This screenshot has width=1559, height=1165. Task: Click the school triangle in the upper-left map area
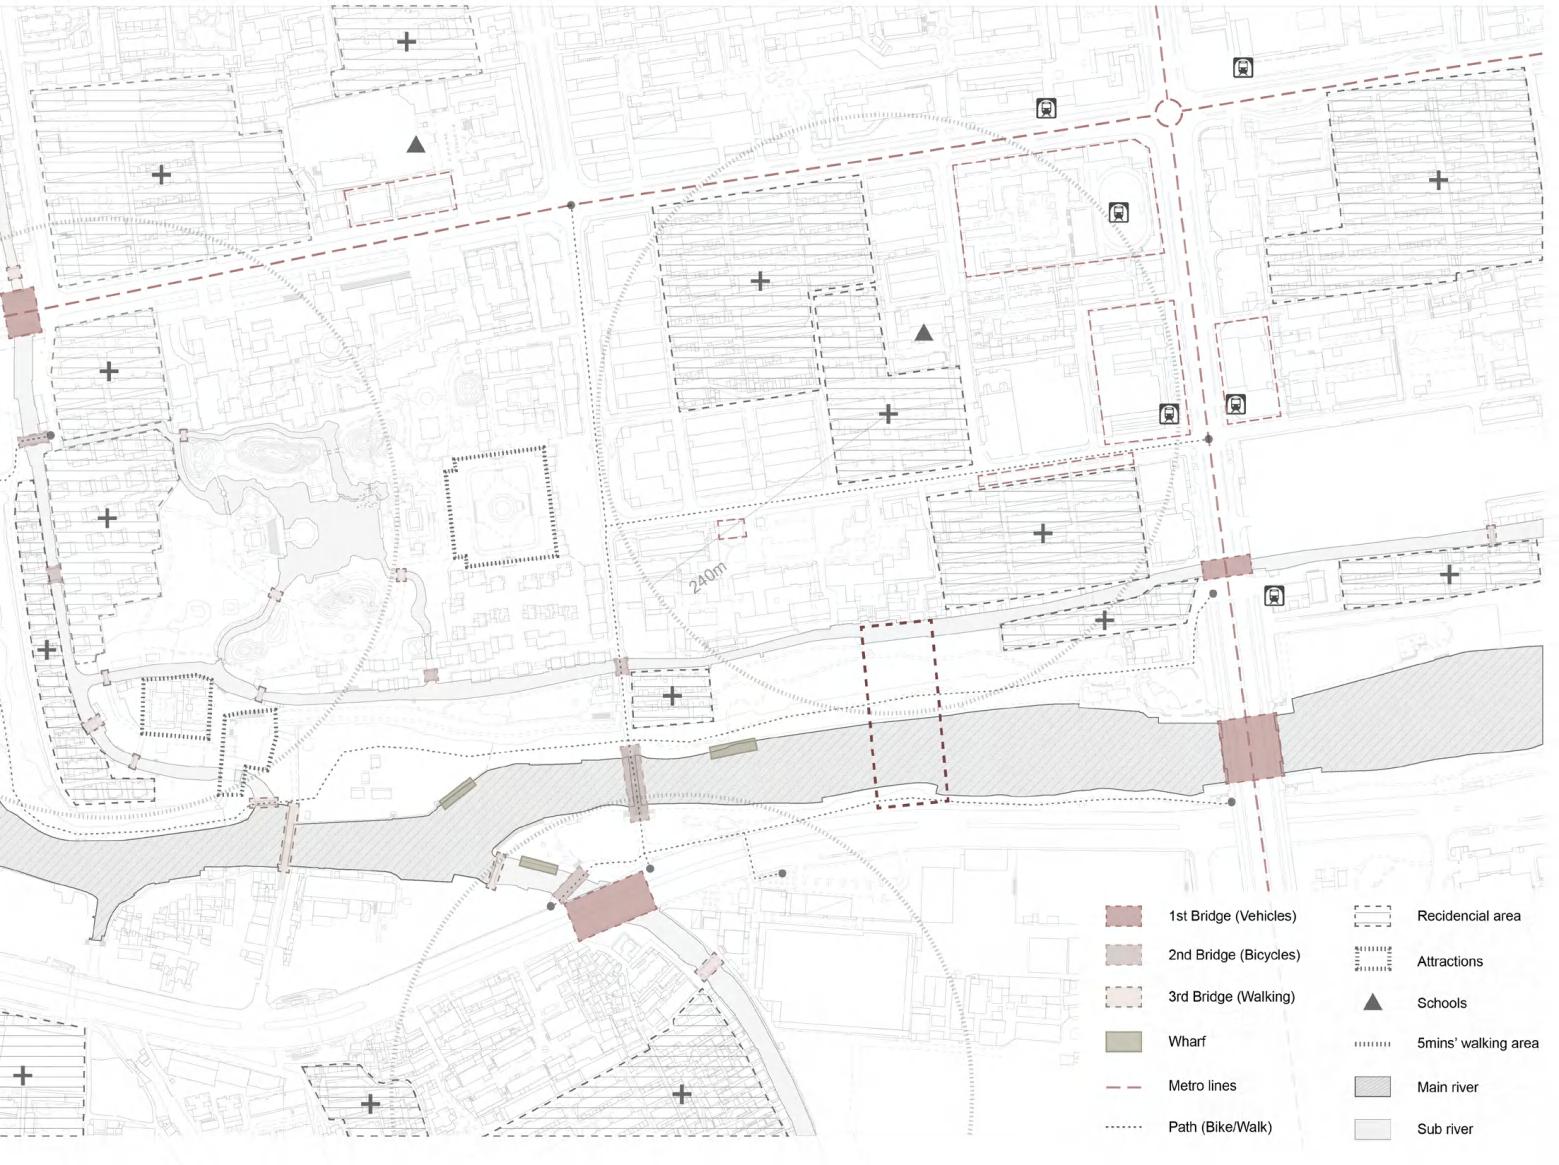click(416, 144)
